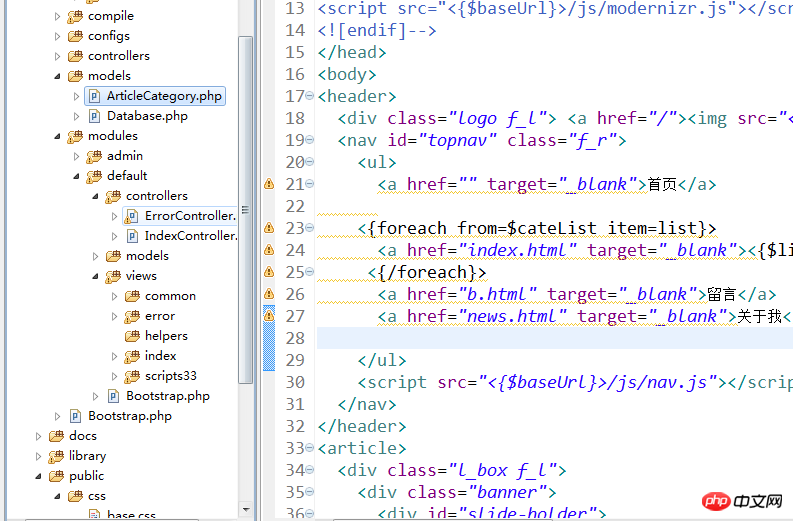Select the models folder under default module

[x=147, y=256]
